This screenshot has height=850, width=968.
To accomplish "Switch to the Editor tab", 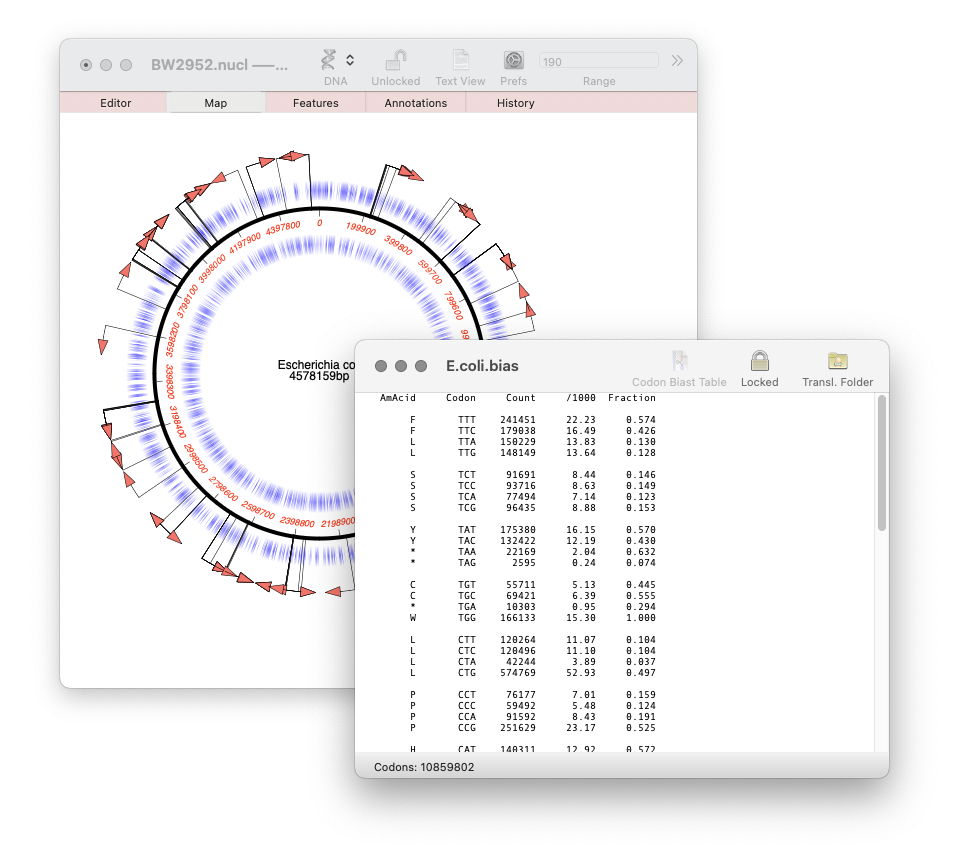I will (115, 103).
